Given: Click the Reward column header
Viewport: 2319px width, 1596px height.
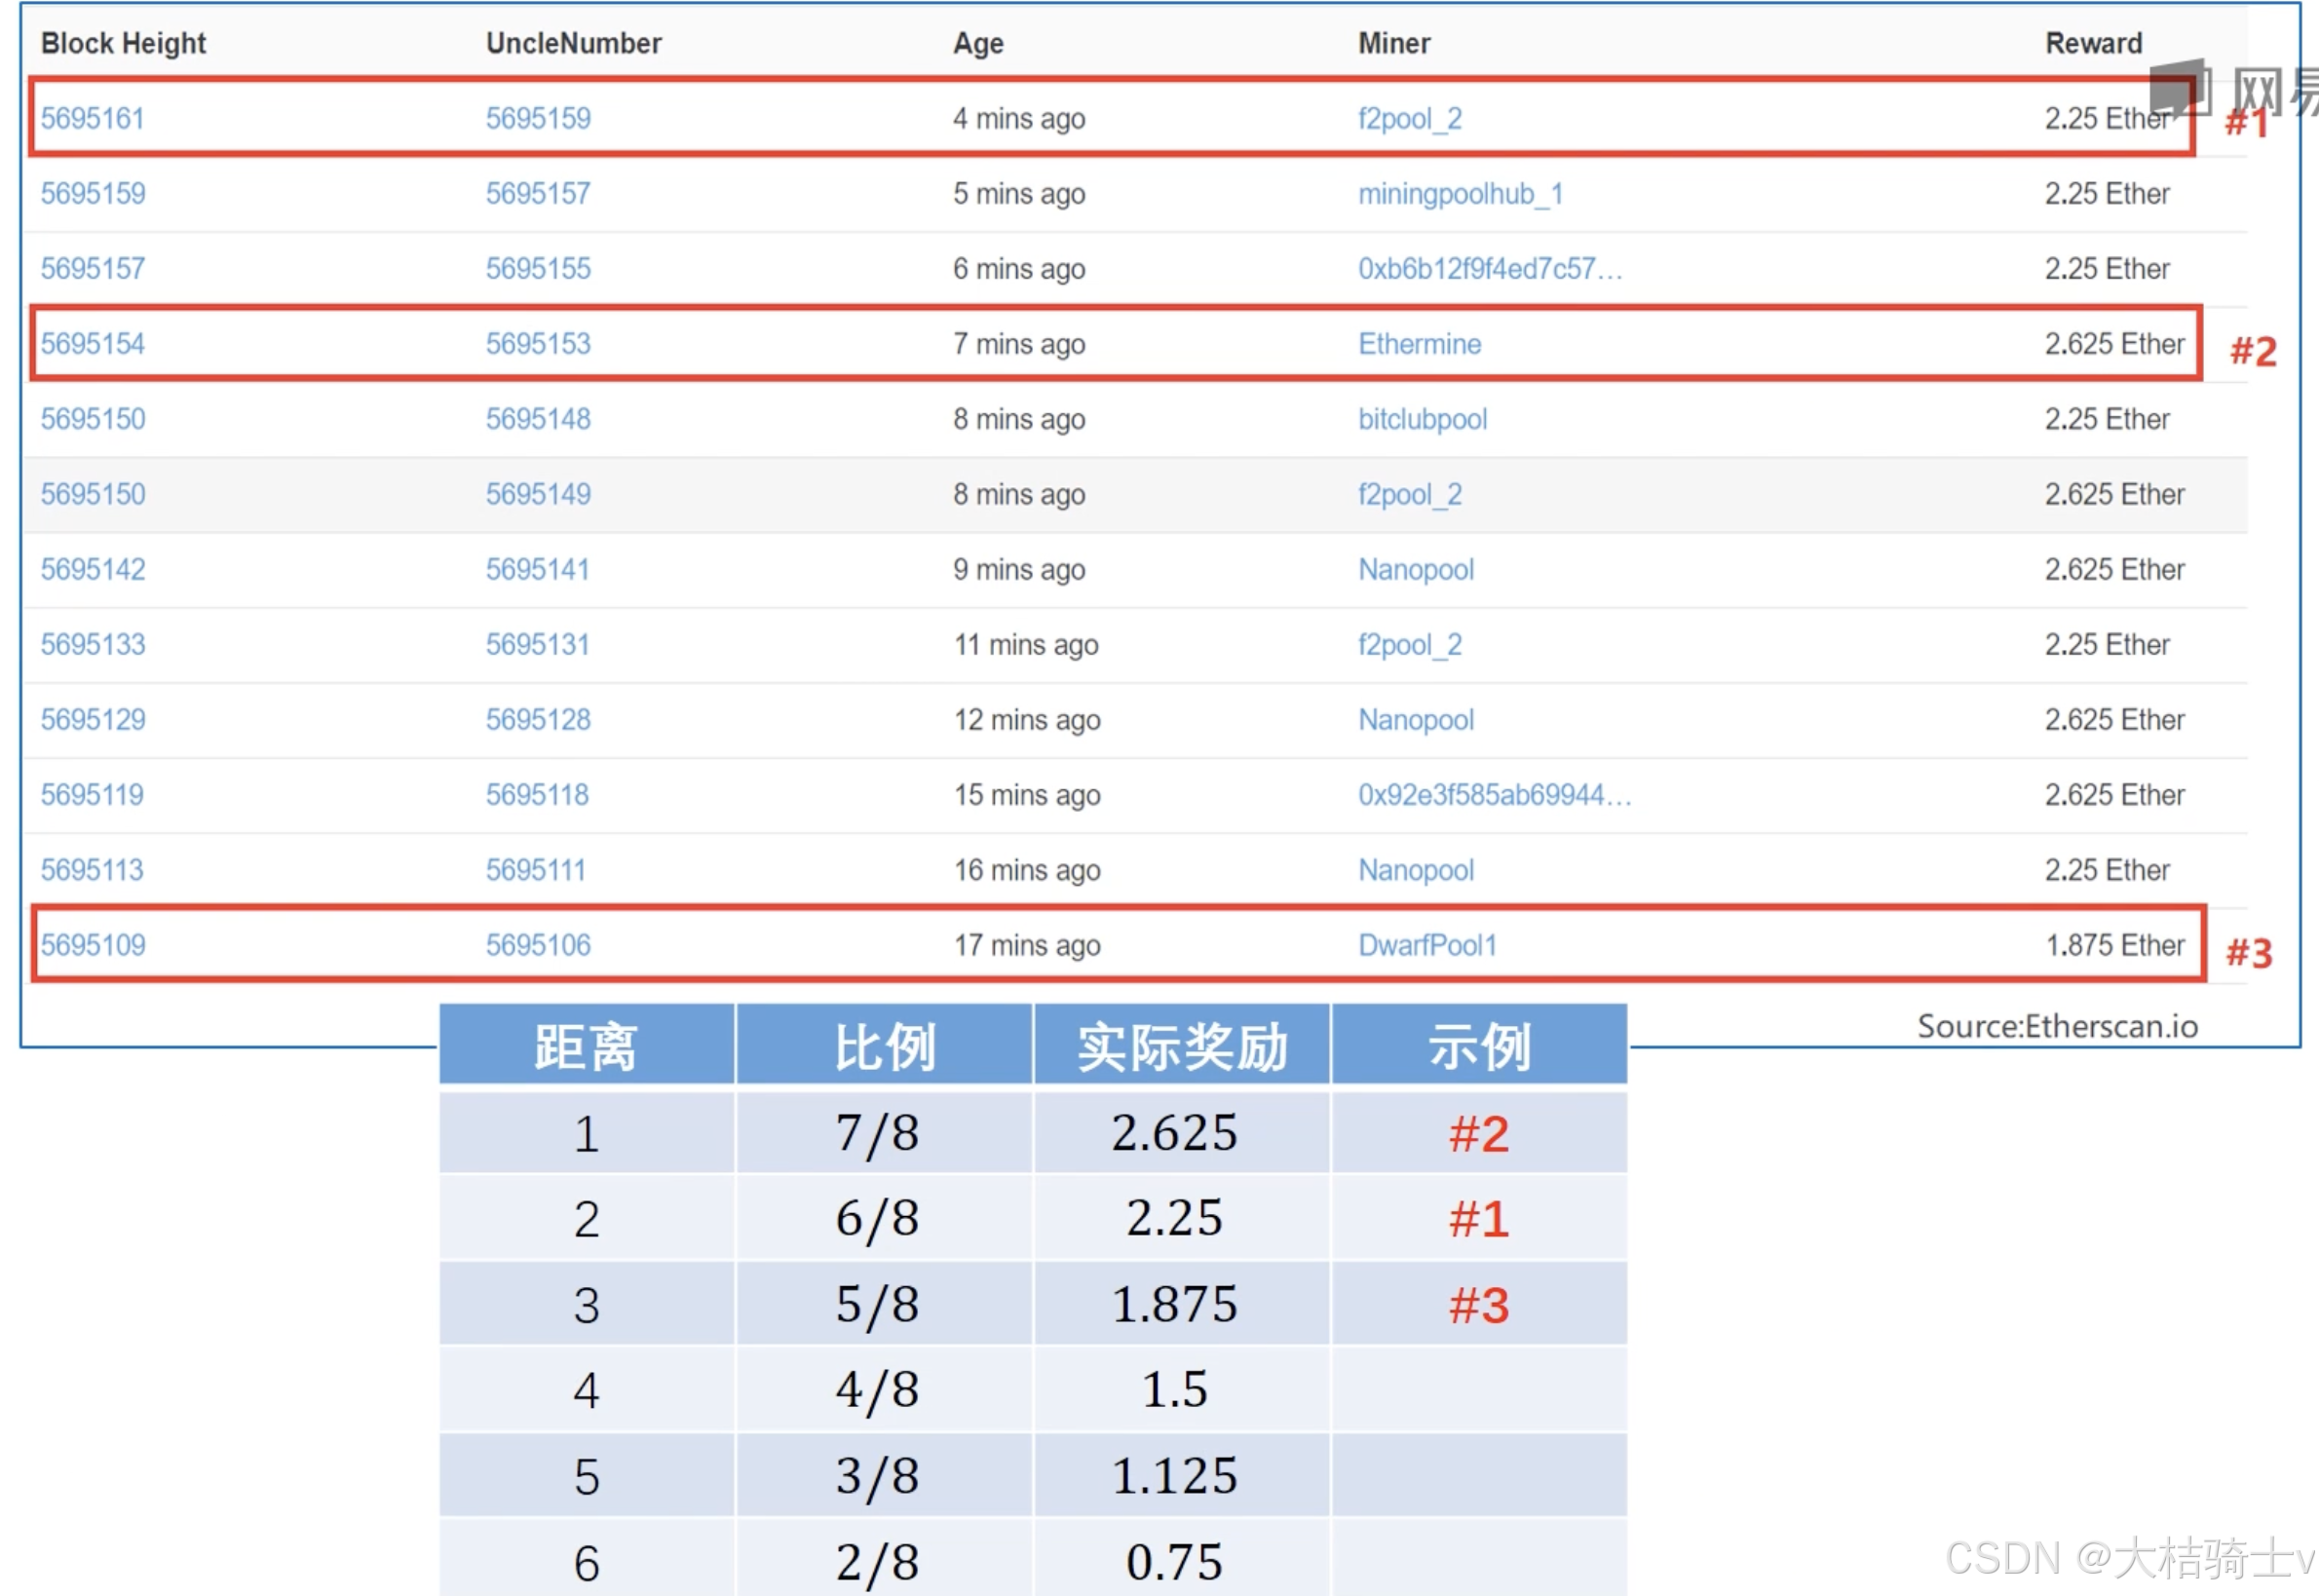Looking at the screenshot, I should [x=2093, y=43].
